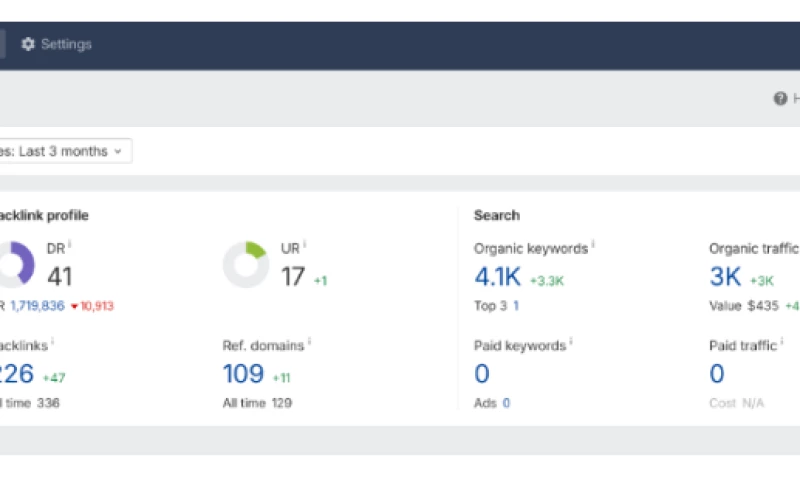The width and height of the screenshot is (800, 480).
Task: Click the UR info icon
Action: point(305,244)
